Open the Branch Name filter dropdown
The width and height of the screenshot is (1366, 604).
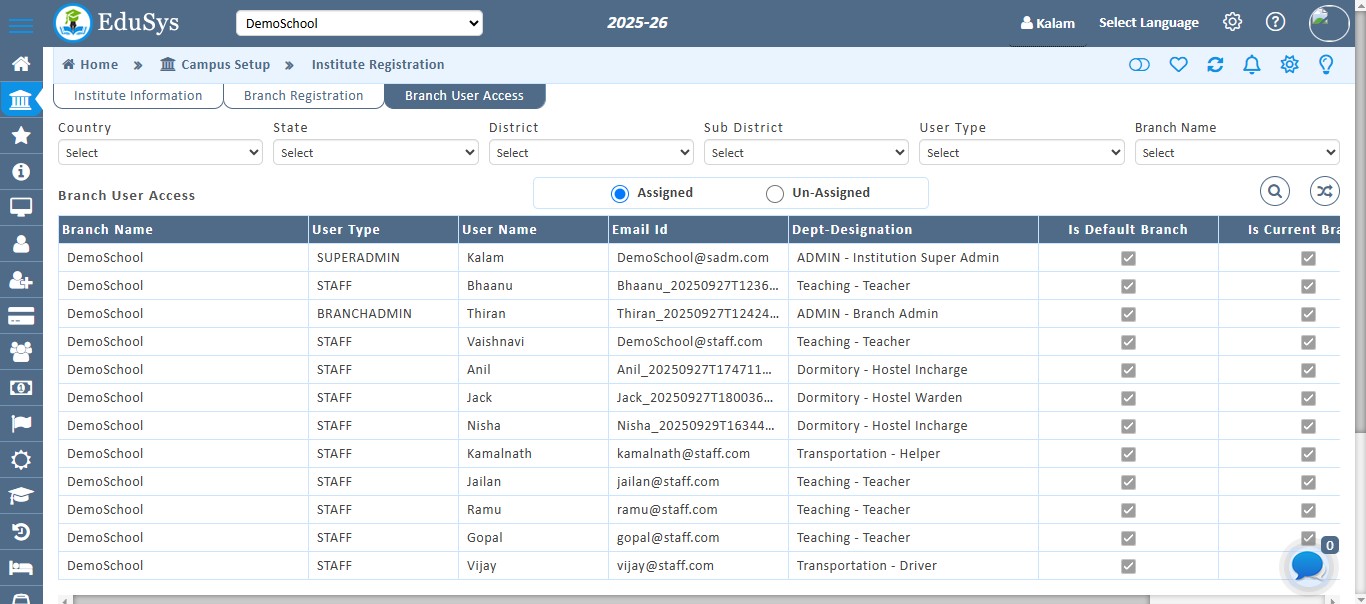1237,152
